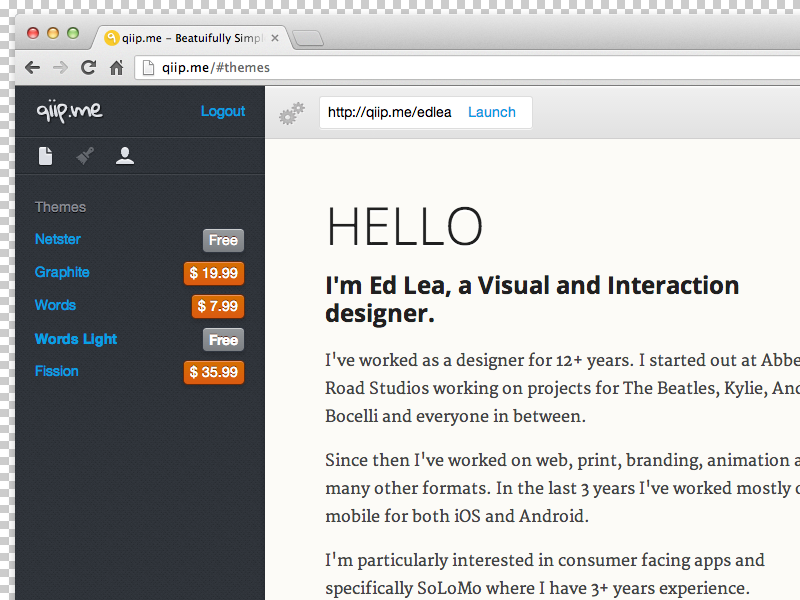Click the $7.99 price button for Words
Screen dimensions: 800x600
coord(218,306)
